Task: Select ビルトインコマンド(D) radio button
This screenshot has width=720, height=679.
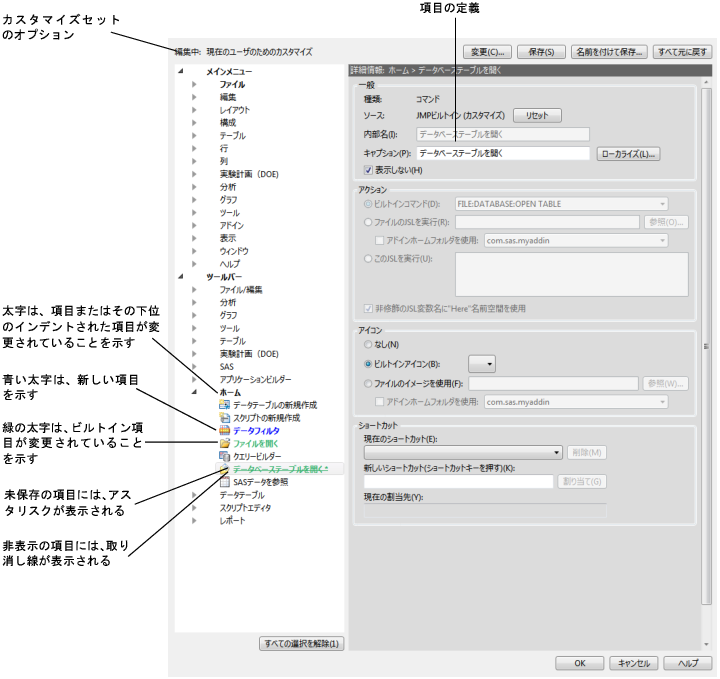Action: [368, 204]
